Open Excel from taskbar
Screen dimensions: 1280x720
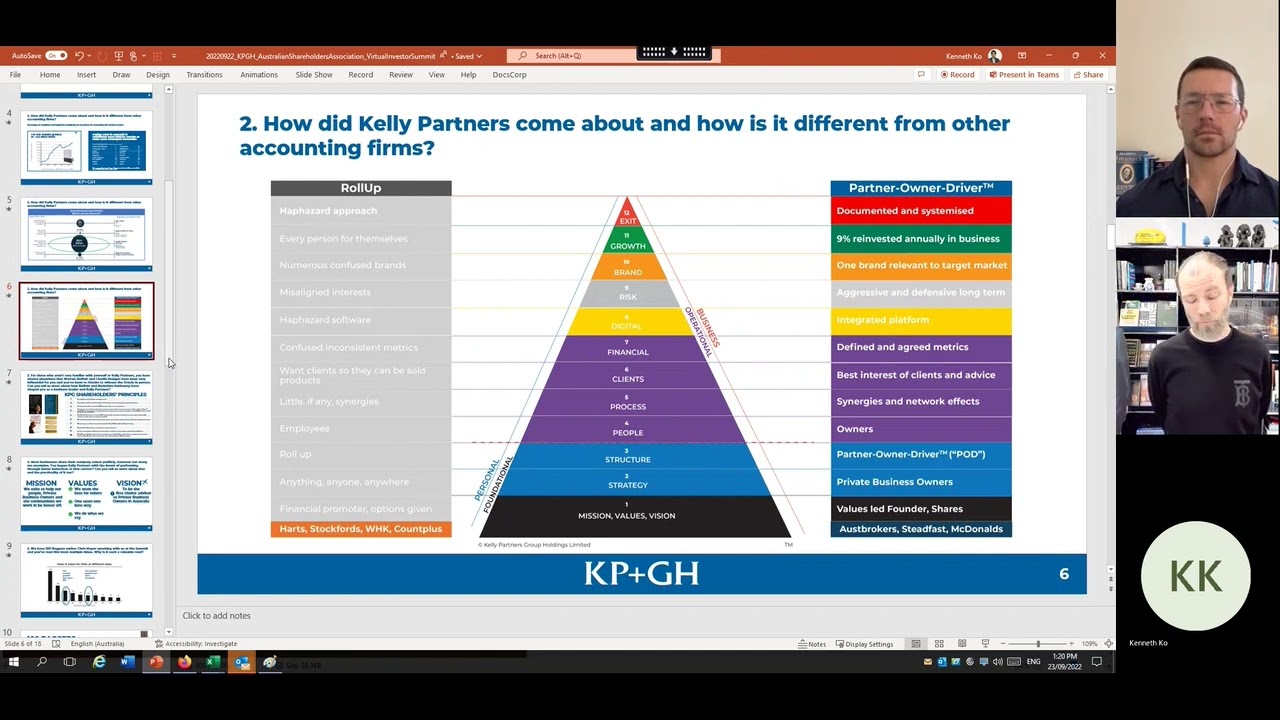[213, 662]
